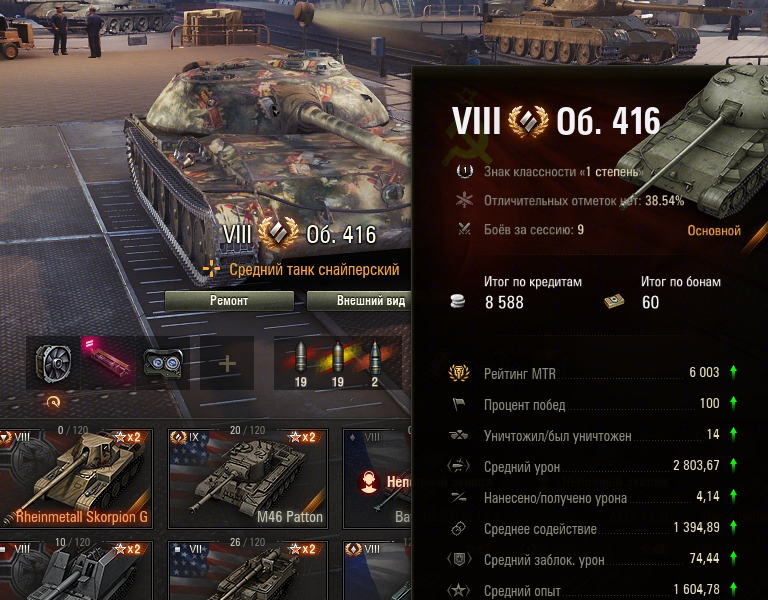This screenshot has height=600, width=768.
Task: Click the orange equipment setup switch icon
Action: click(53, 403)
